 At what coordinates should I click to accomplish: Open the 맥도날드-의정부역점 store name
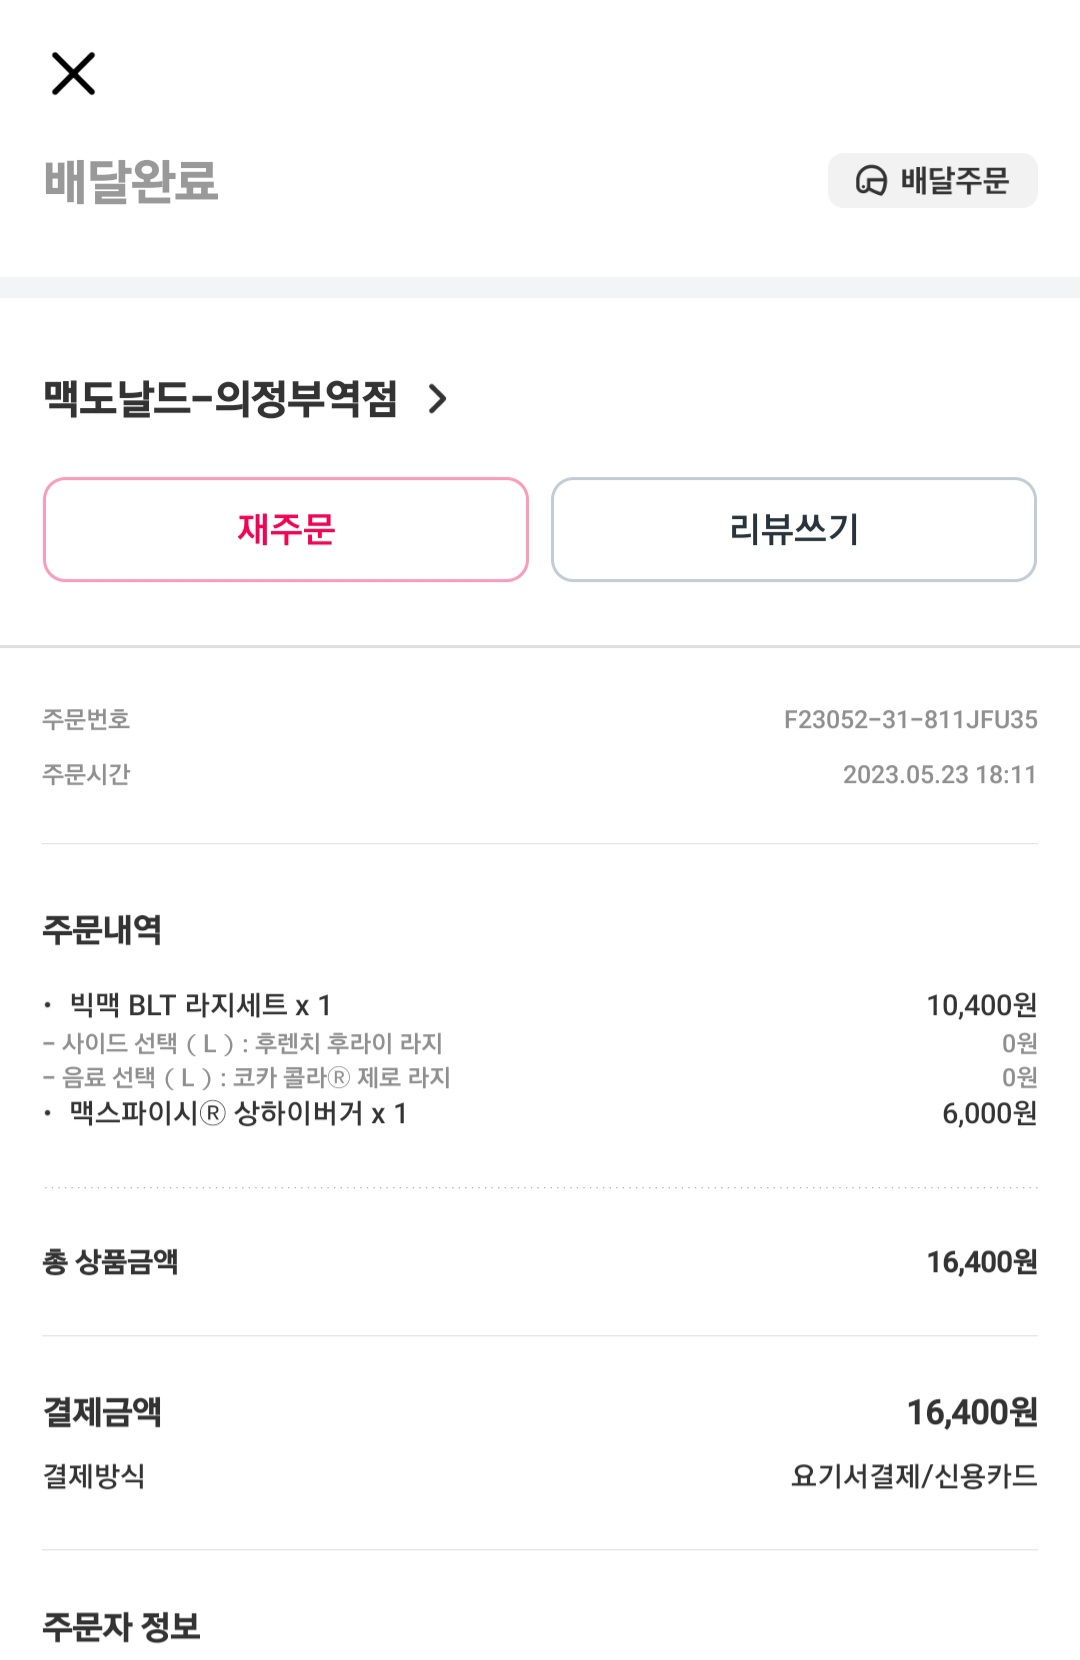(220, 399)
